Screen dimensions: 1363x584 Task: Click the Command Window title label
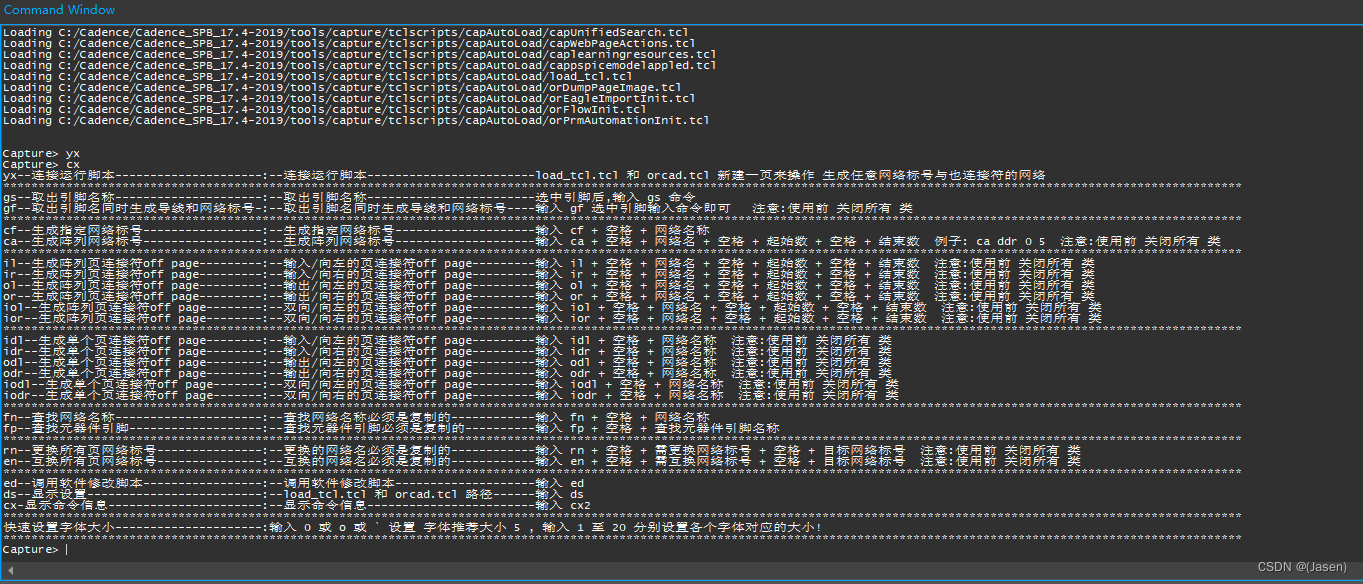[x=60, y=10]
